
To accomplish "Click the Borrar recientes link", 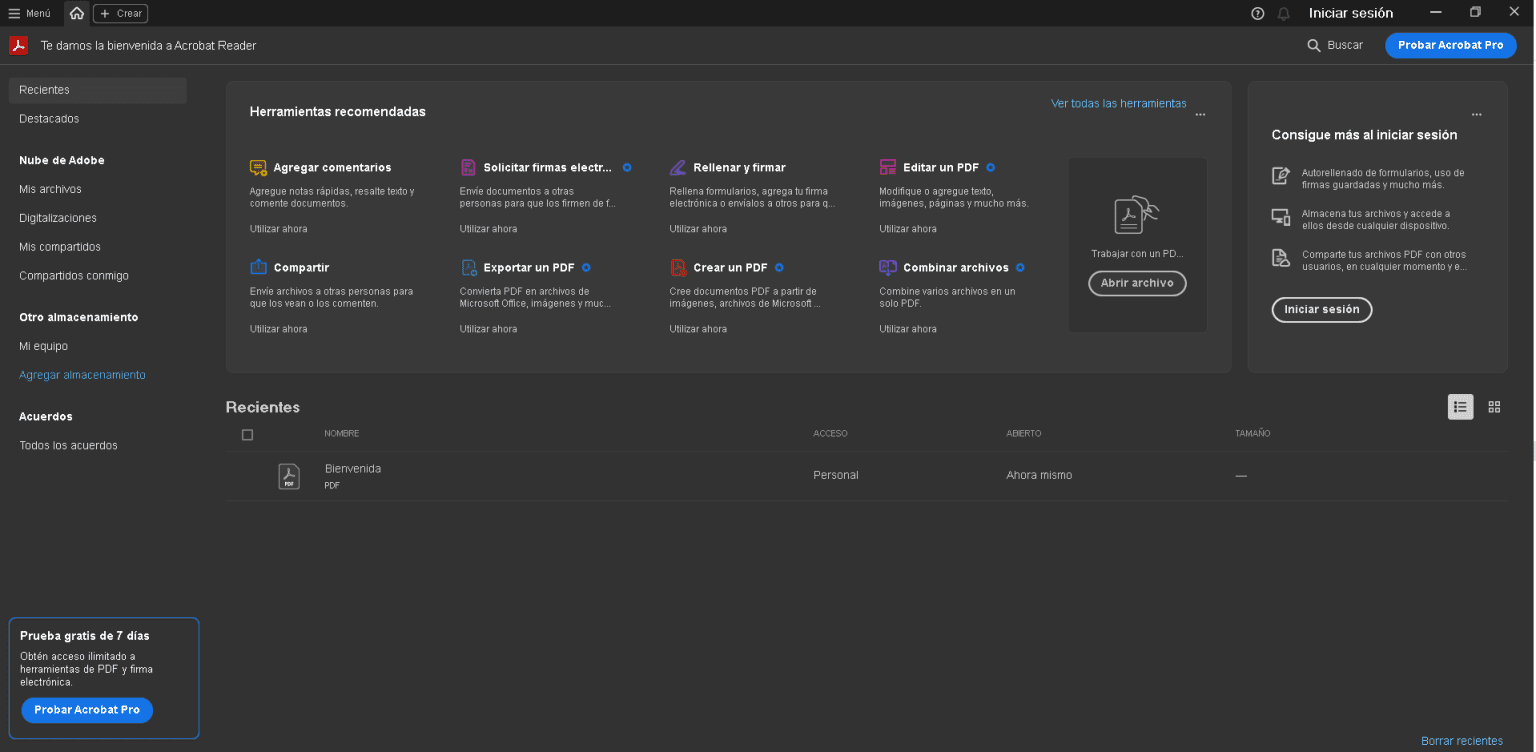I will [x=1461, y=741].
